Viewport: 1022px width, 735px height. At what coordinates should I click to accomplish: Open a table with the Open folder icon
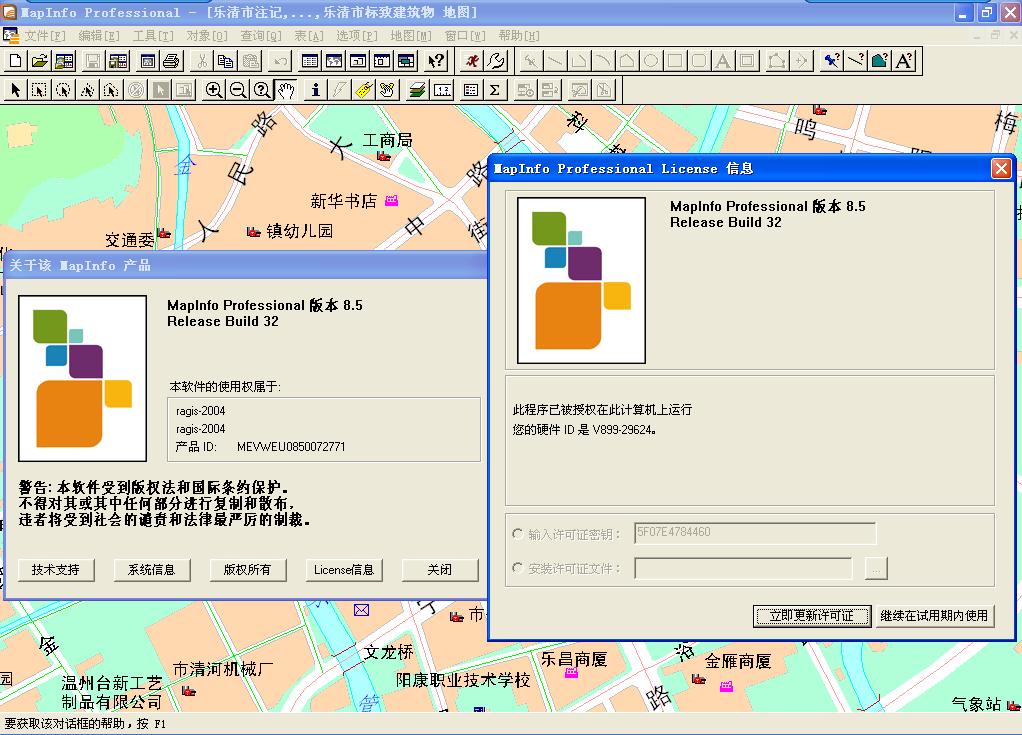[39, 61]
